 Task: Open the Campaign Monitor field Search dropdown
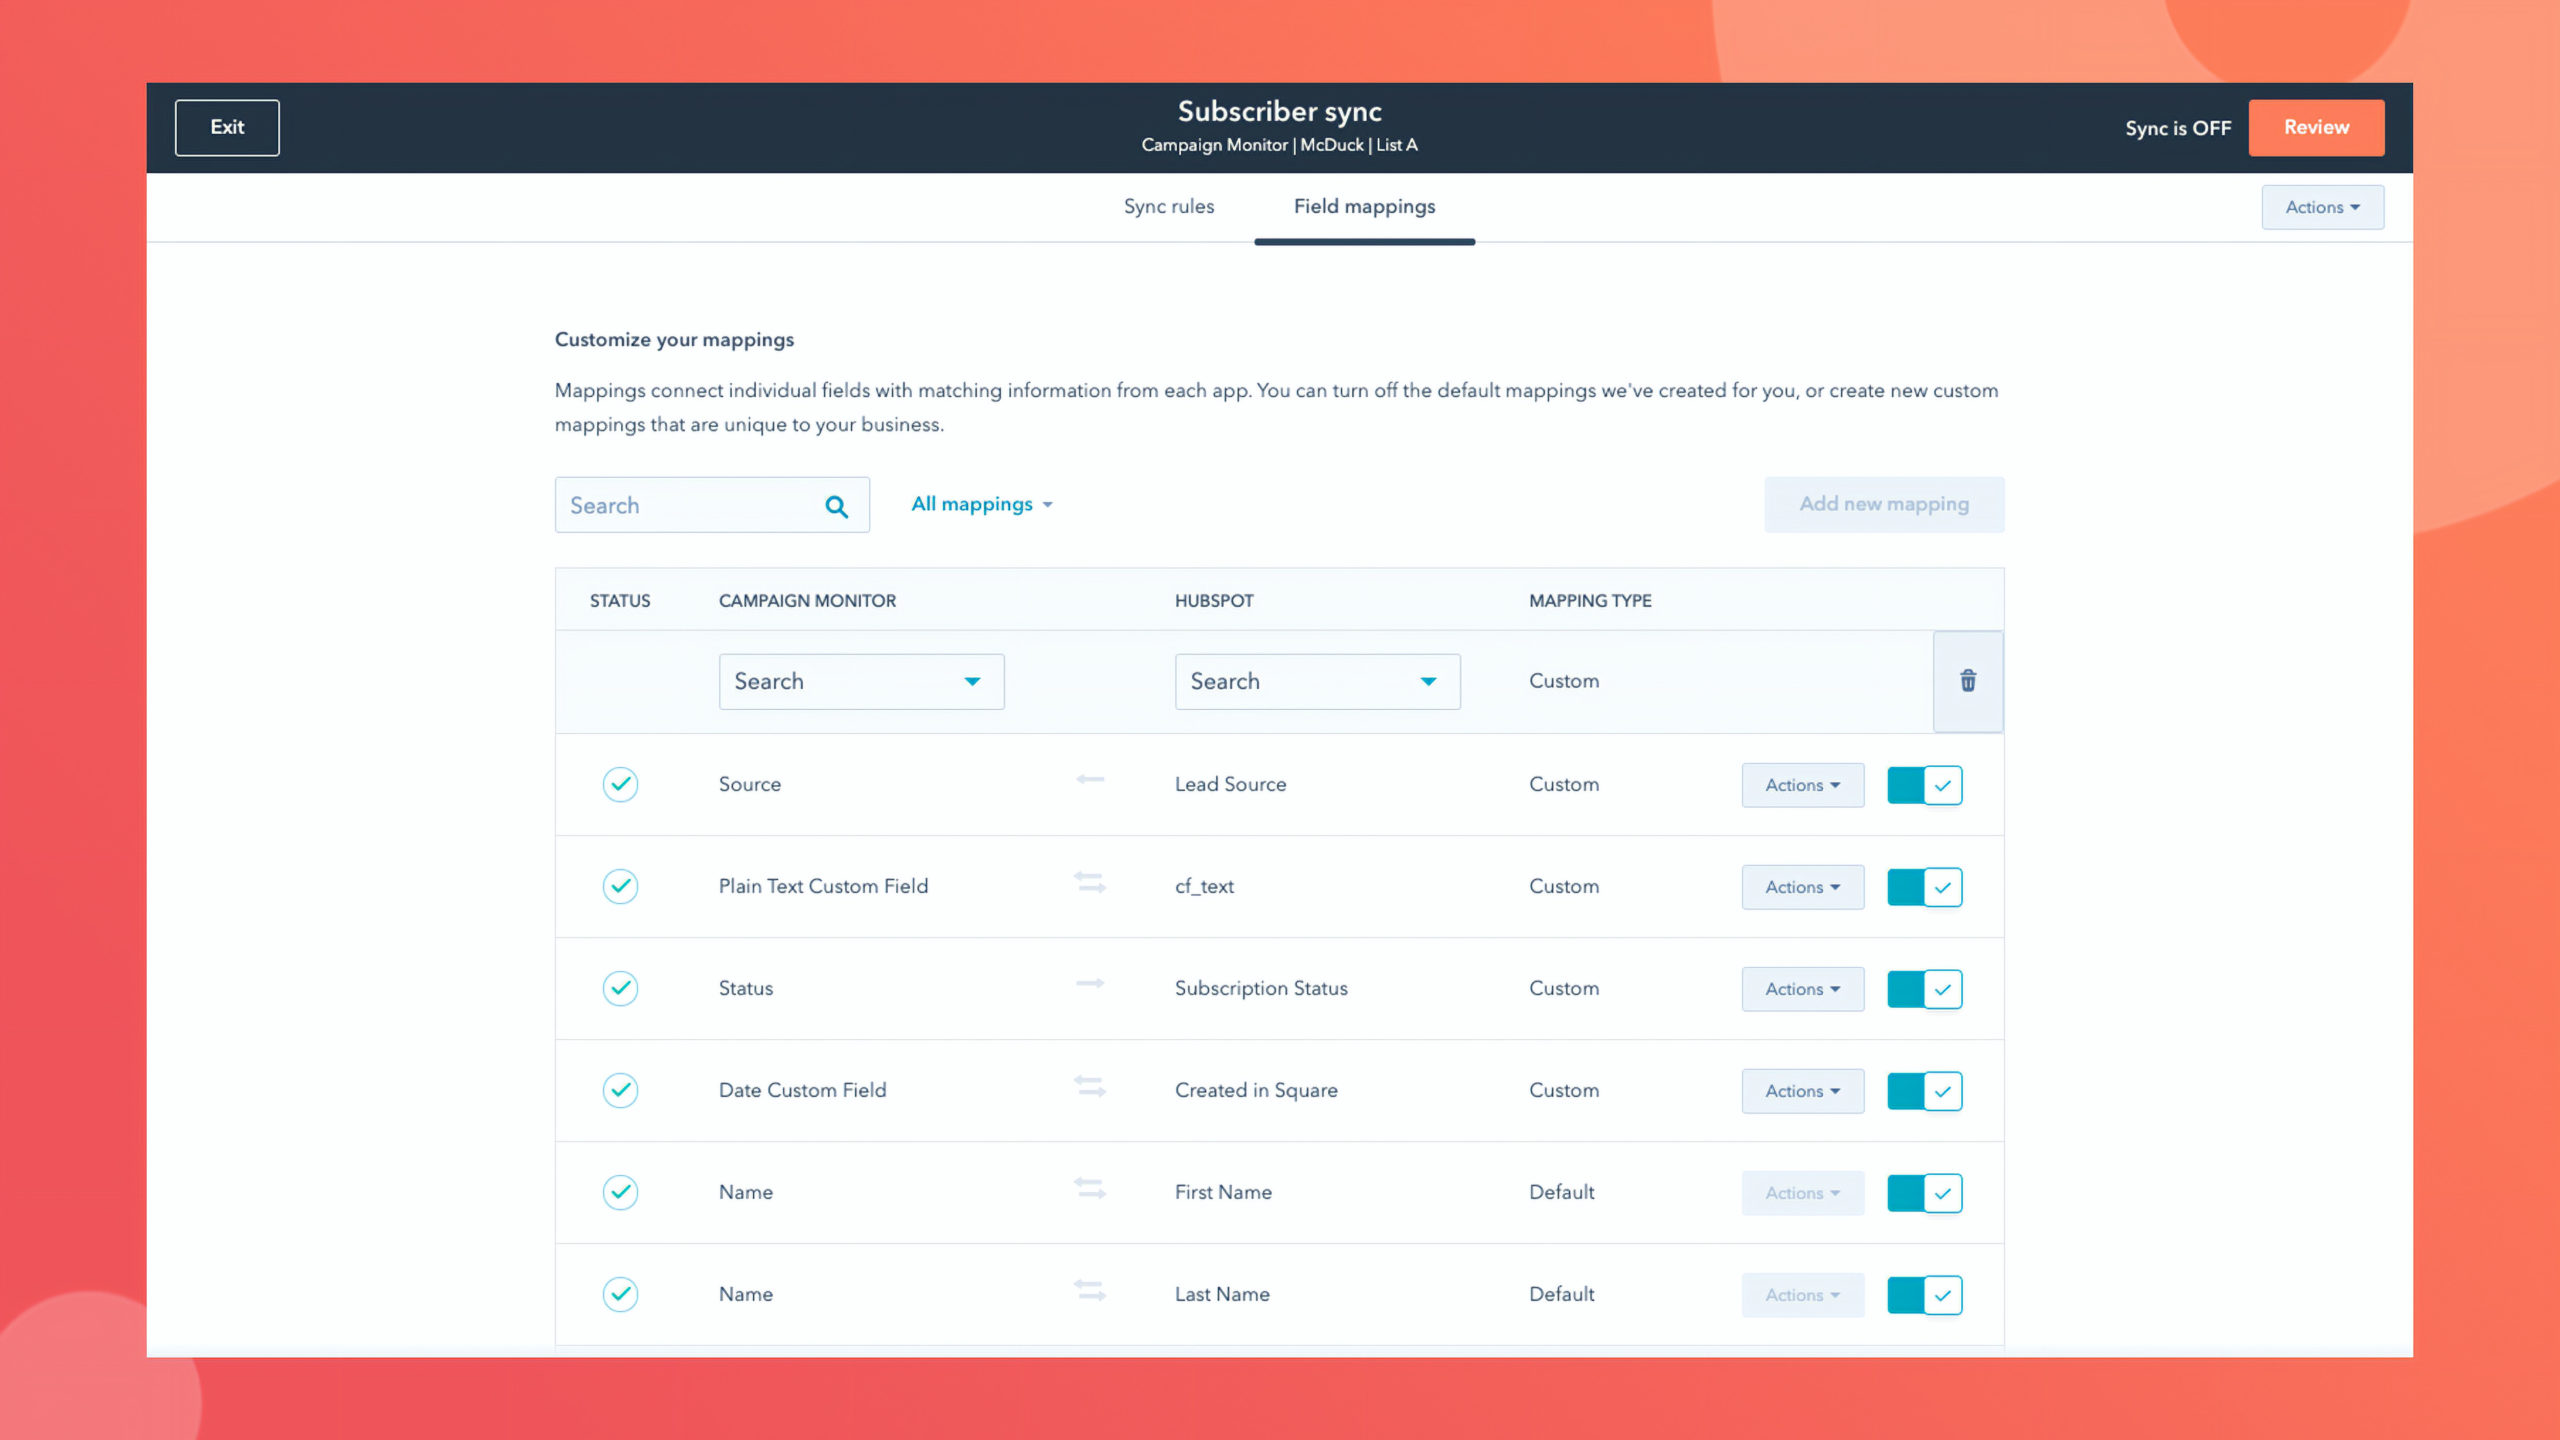click(x=861, y=682)
